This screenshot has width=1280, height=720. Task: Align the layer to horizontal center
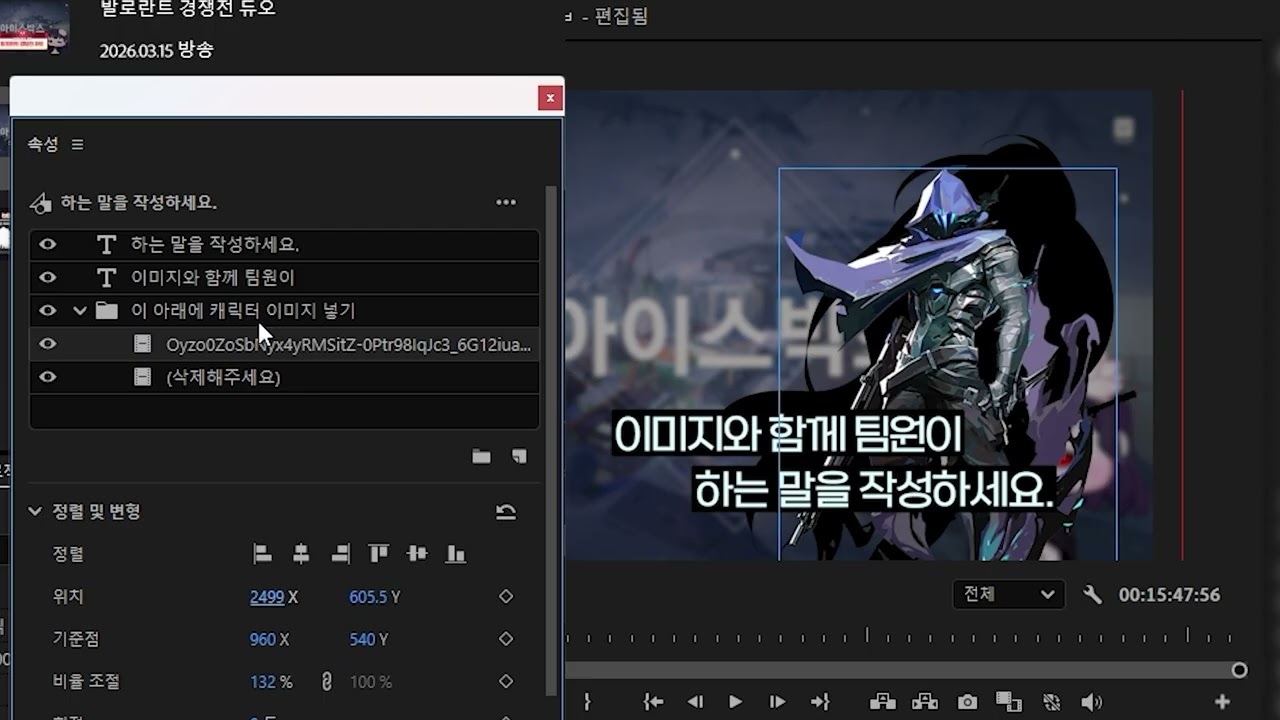click(301, 554)
